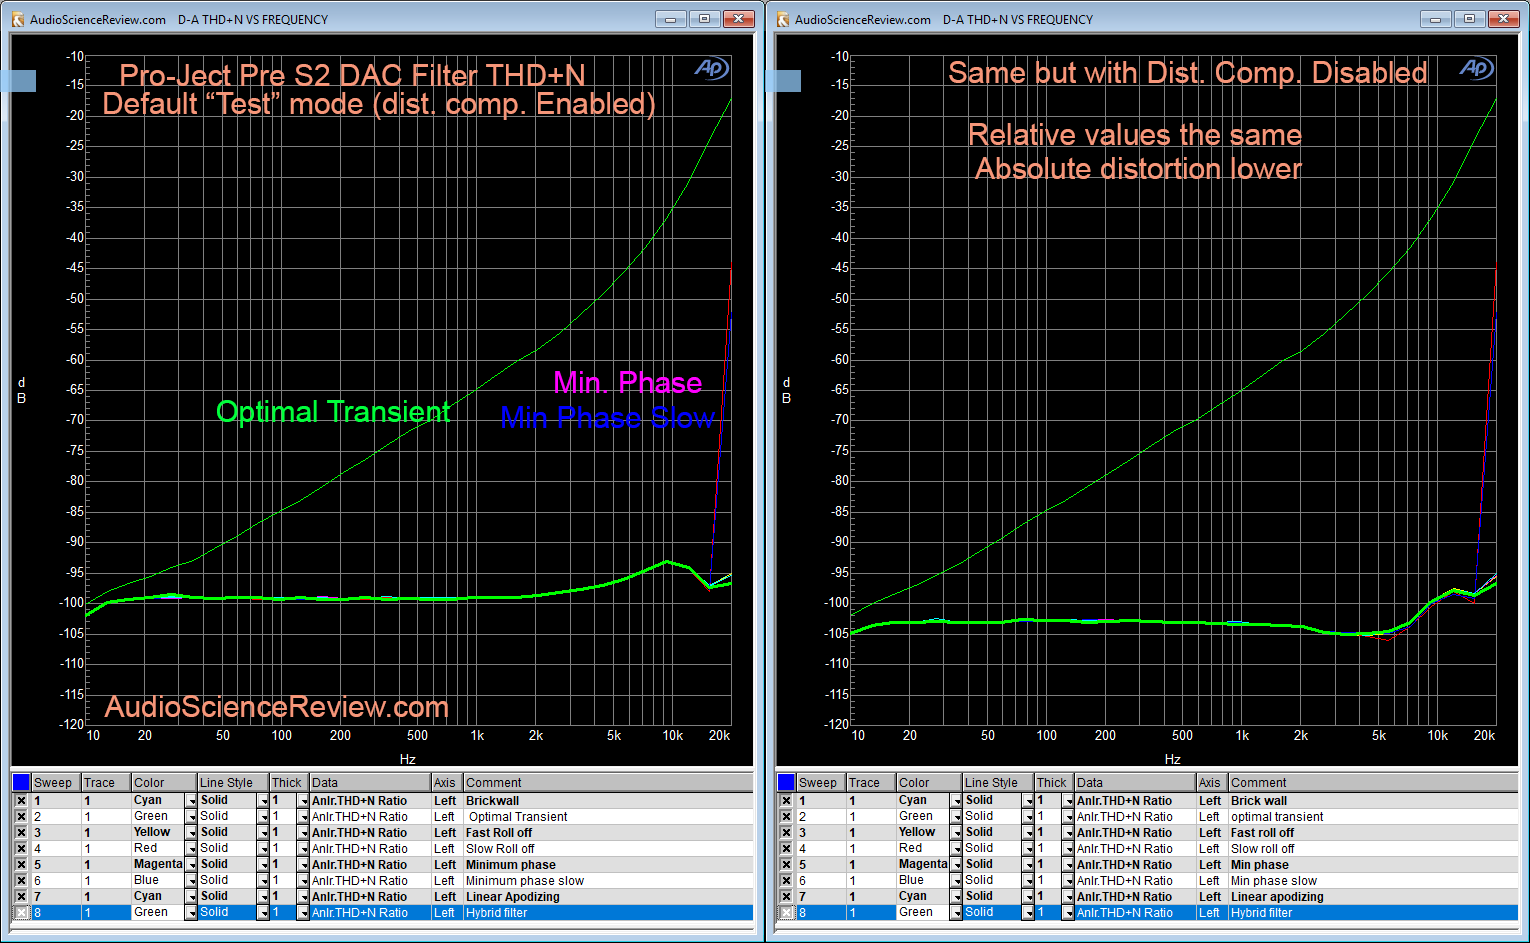Maximize the left THD+N window
Viewport: 1530px width, 943px height.
point(704,19)
